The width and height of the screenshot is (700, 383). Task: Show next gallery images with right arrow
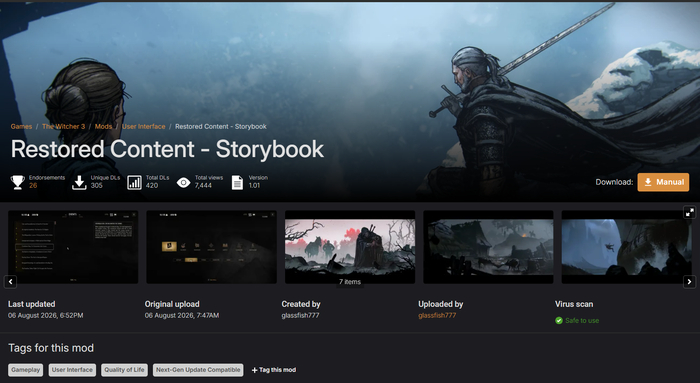point(689,282)
